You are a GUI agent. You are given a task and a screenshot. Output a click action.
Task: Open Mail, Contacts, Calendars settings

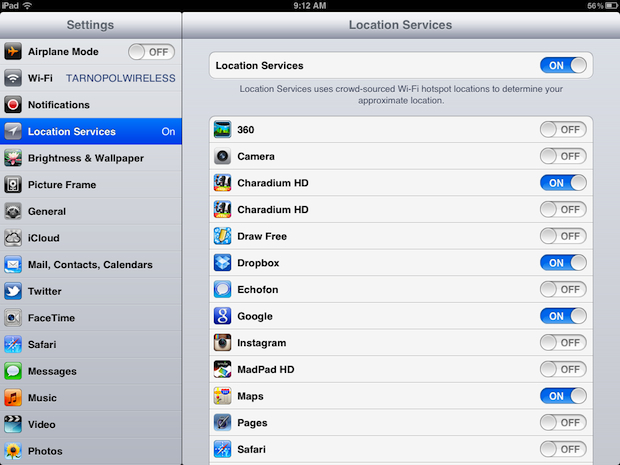point(91,265)
